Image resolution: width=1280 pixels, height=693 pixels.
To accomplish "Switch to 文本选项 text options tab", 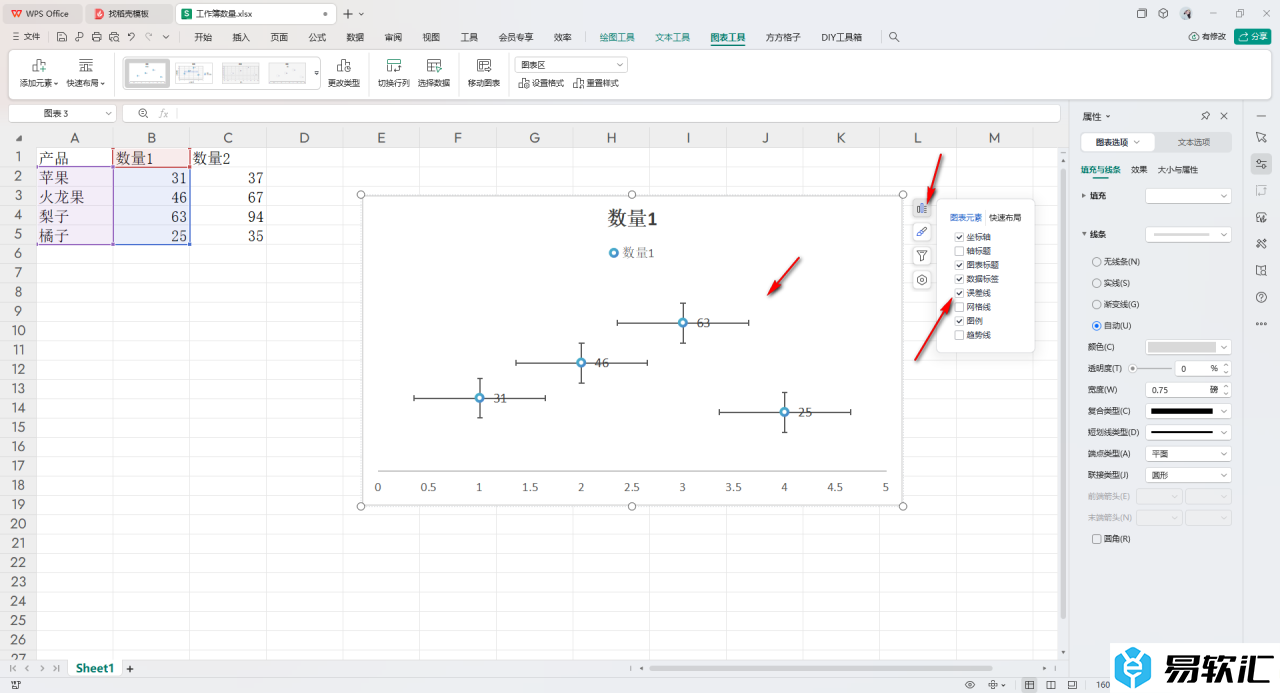I will tap(1194, 142).
